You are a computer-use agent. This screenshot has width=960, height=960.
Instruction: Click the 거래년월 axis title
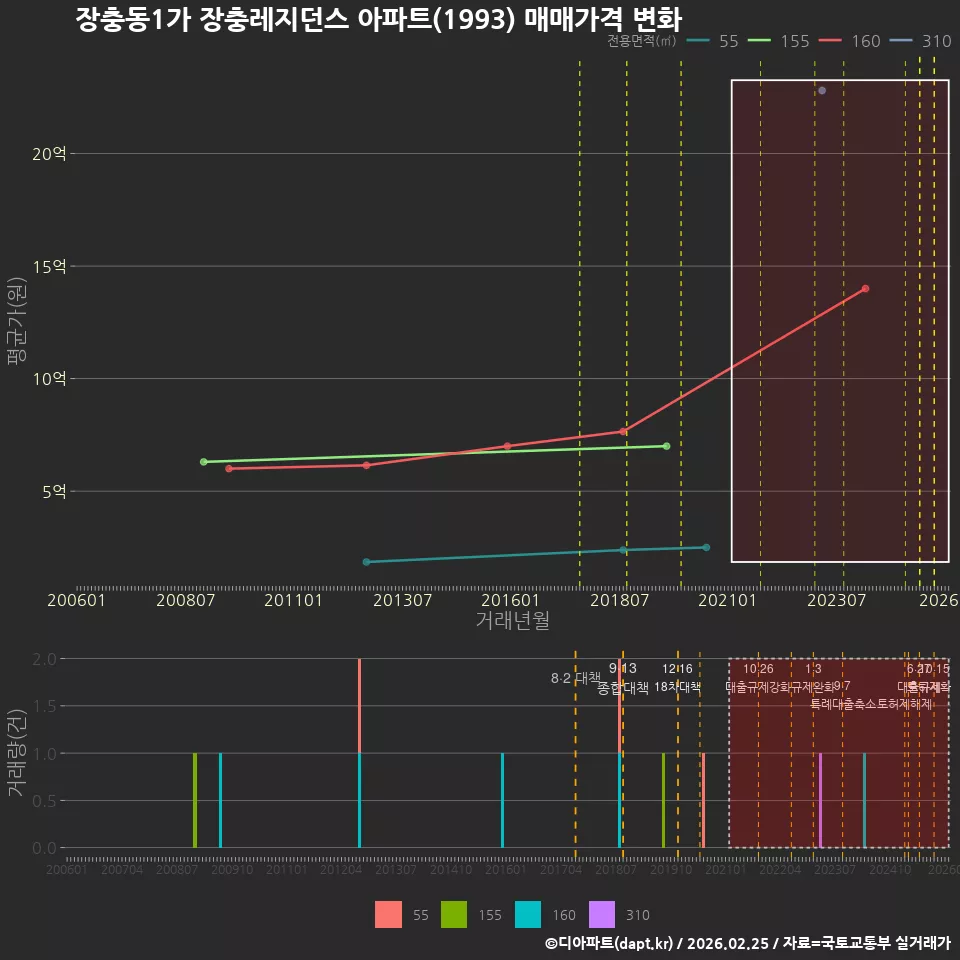[x=512, y=620]
